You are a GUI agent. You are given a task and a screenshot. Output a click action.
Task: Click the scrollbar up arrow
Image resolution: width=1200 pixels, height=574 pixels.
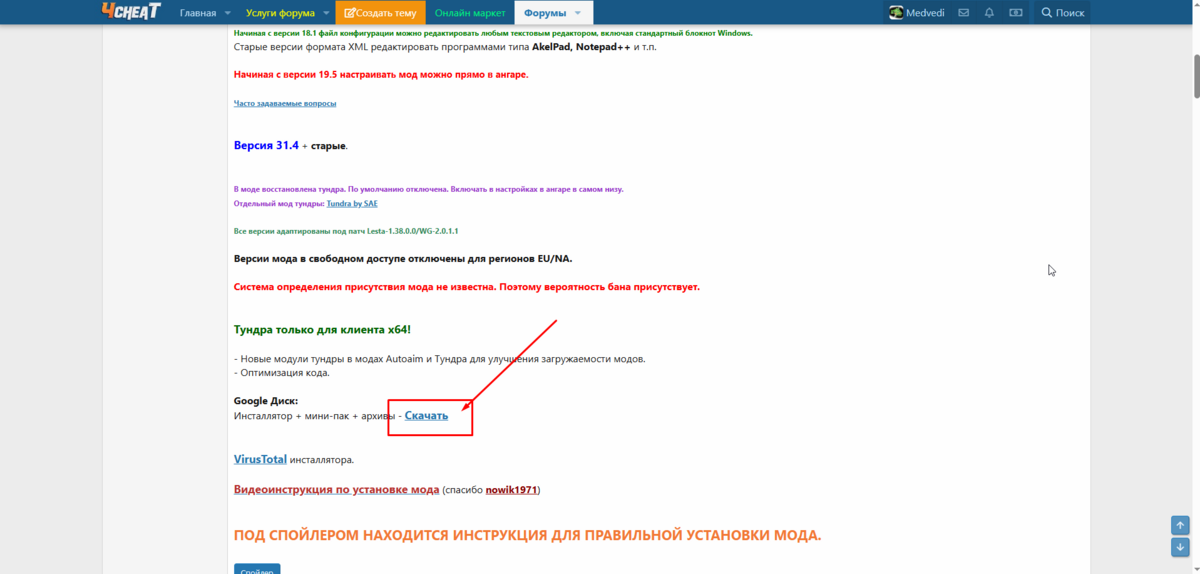tap(1196, 6)
